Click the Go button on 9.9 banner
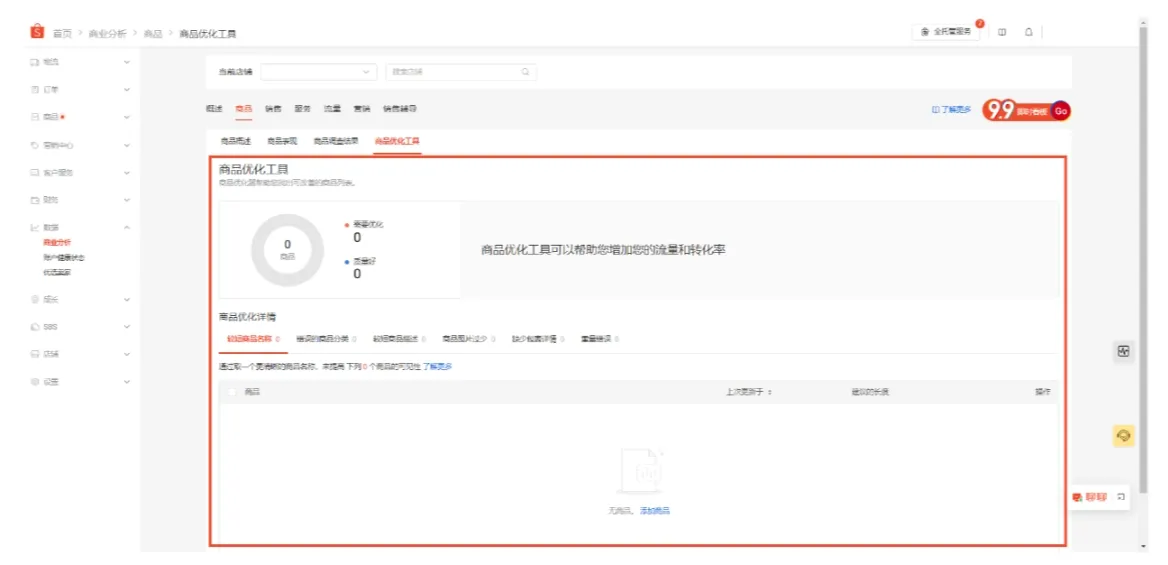Screen dimensions: 1168x565 point(1061,110)
